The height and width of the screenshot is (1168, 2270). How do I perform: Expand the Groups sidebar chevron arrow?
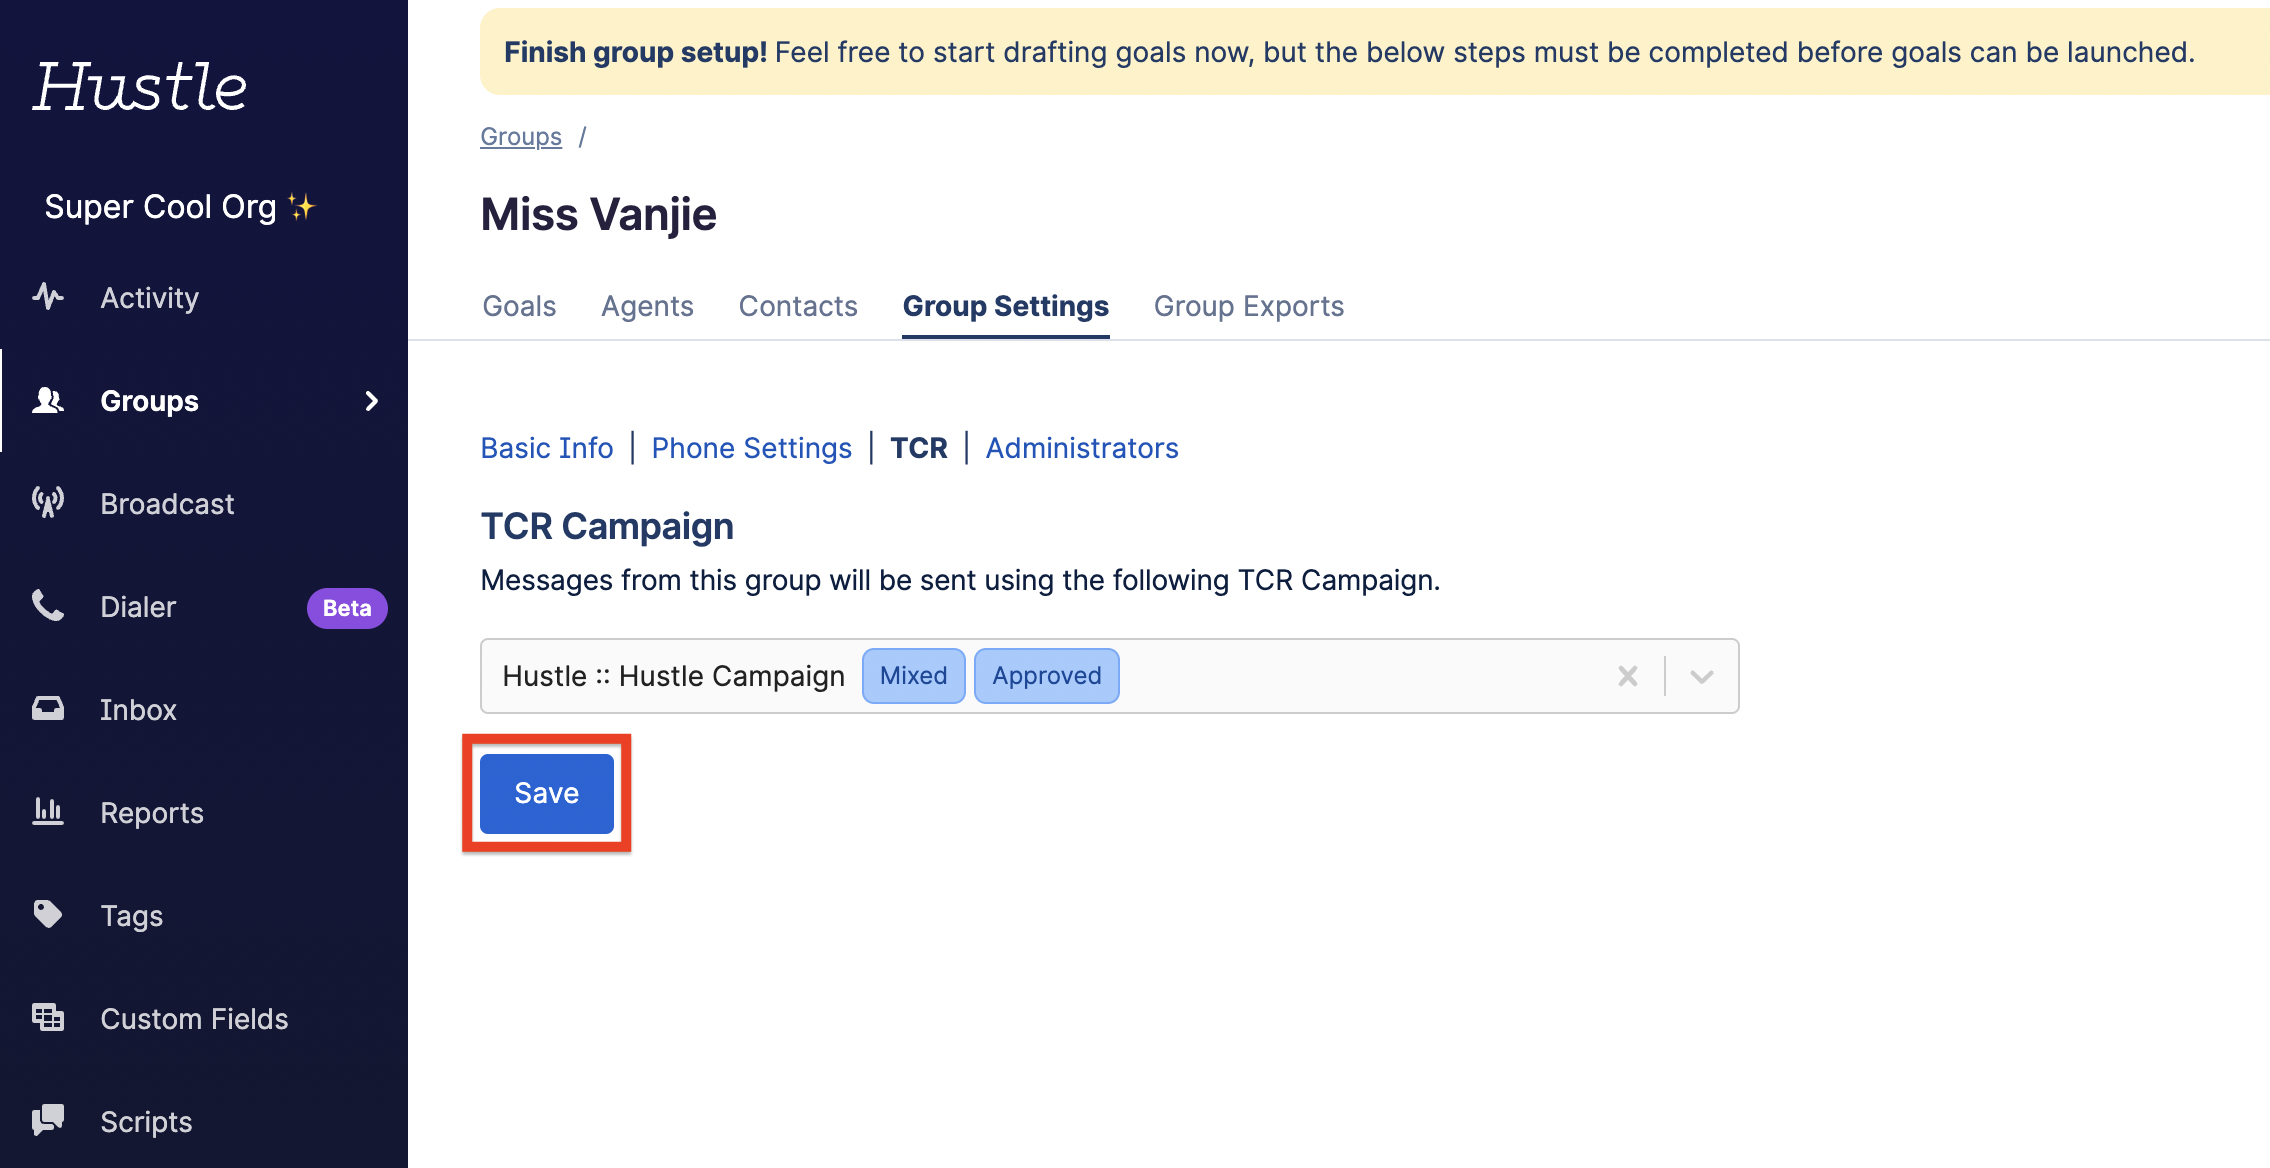(372, 401)
